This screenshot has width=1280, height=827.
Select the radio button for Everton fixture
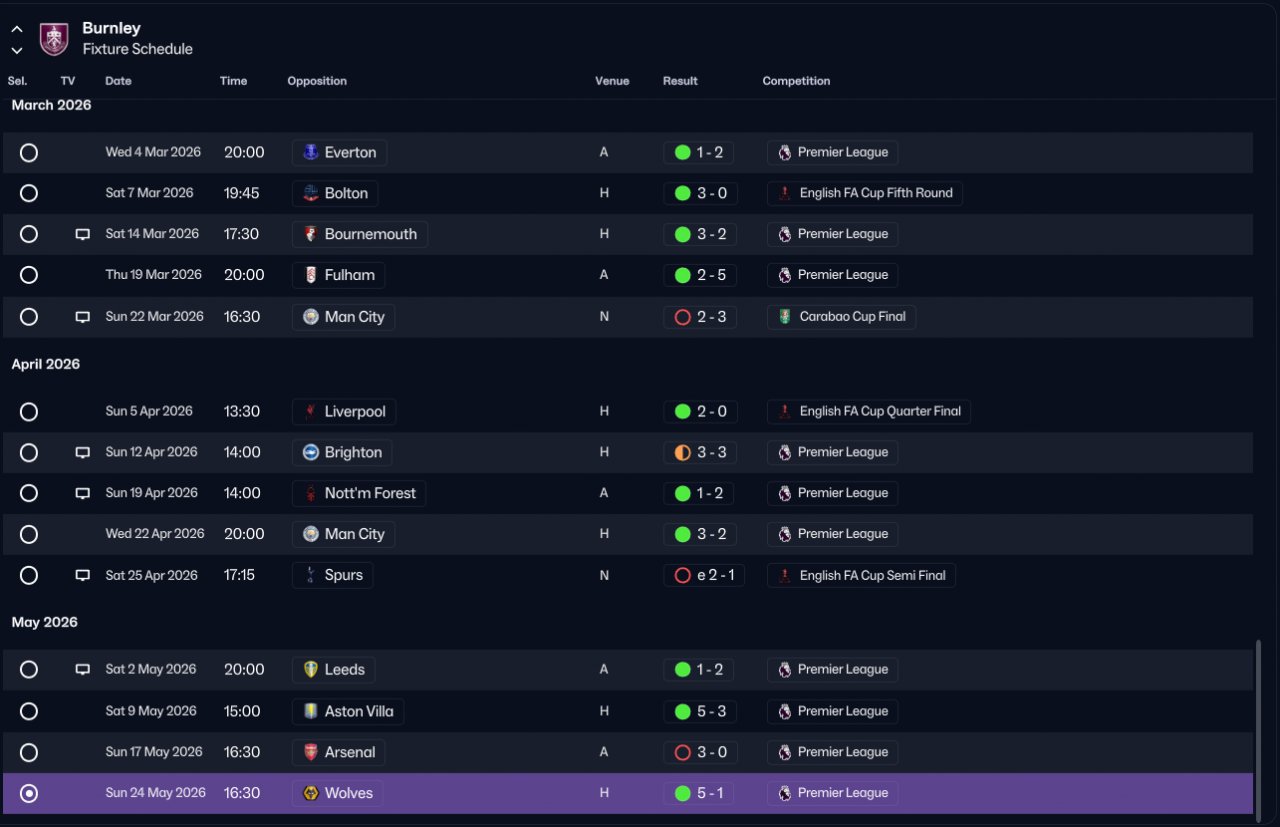point(29,153)
